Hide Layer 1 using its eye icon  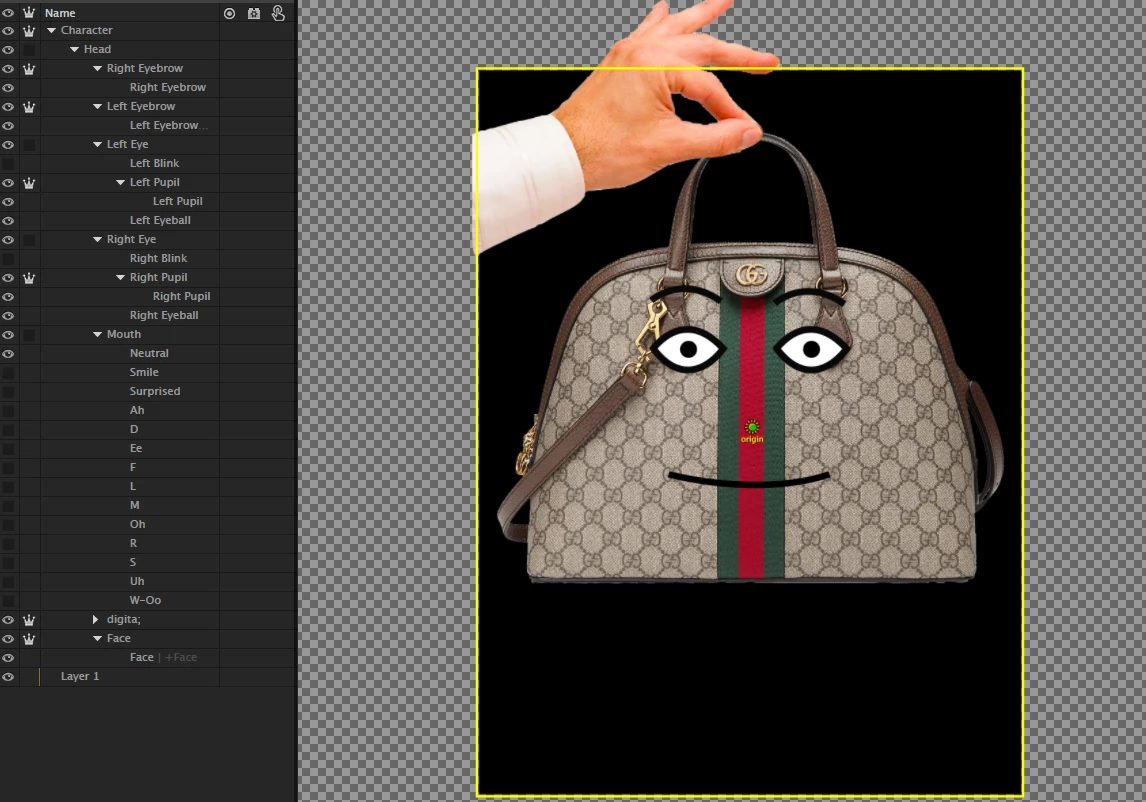pos(8,677)
